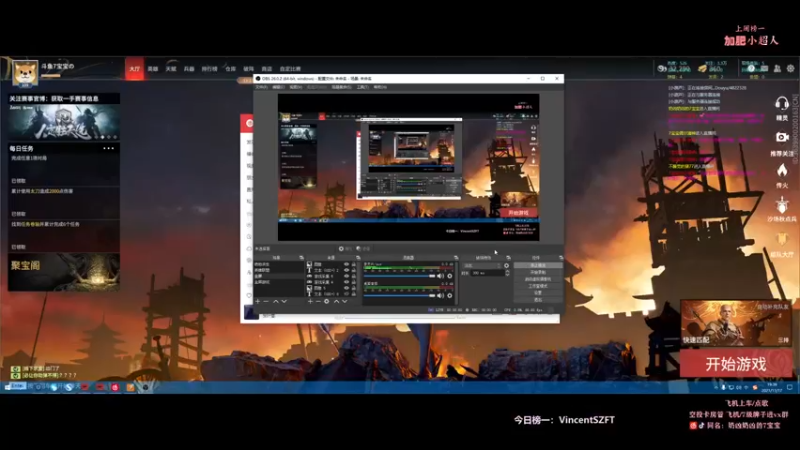This screenshot has height=450, width=800.
Task: Remove the scene with the Scenes minus icon
Action: coord(266,302)
